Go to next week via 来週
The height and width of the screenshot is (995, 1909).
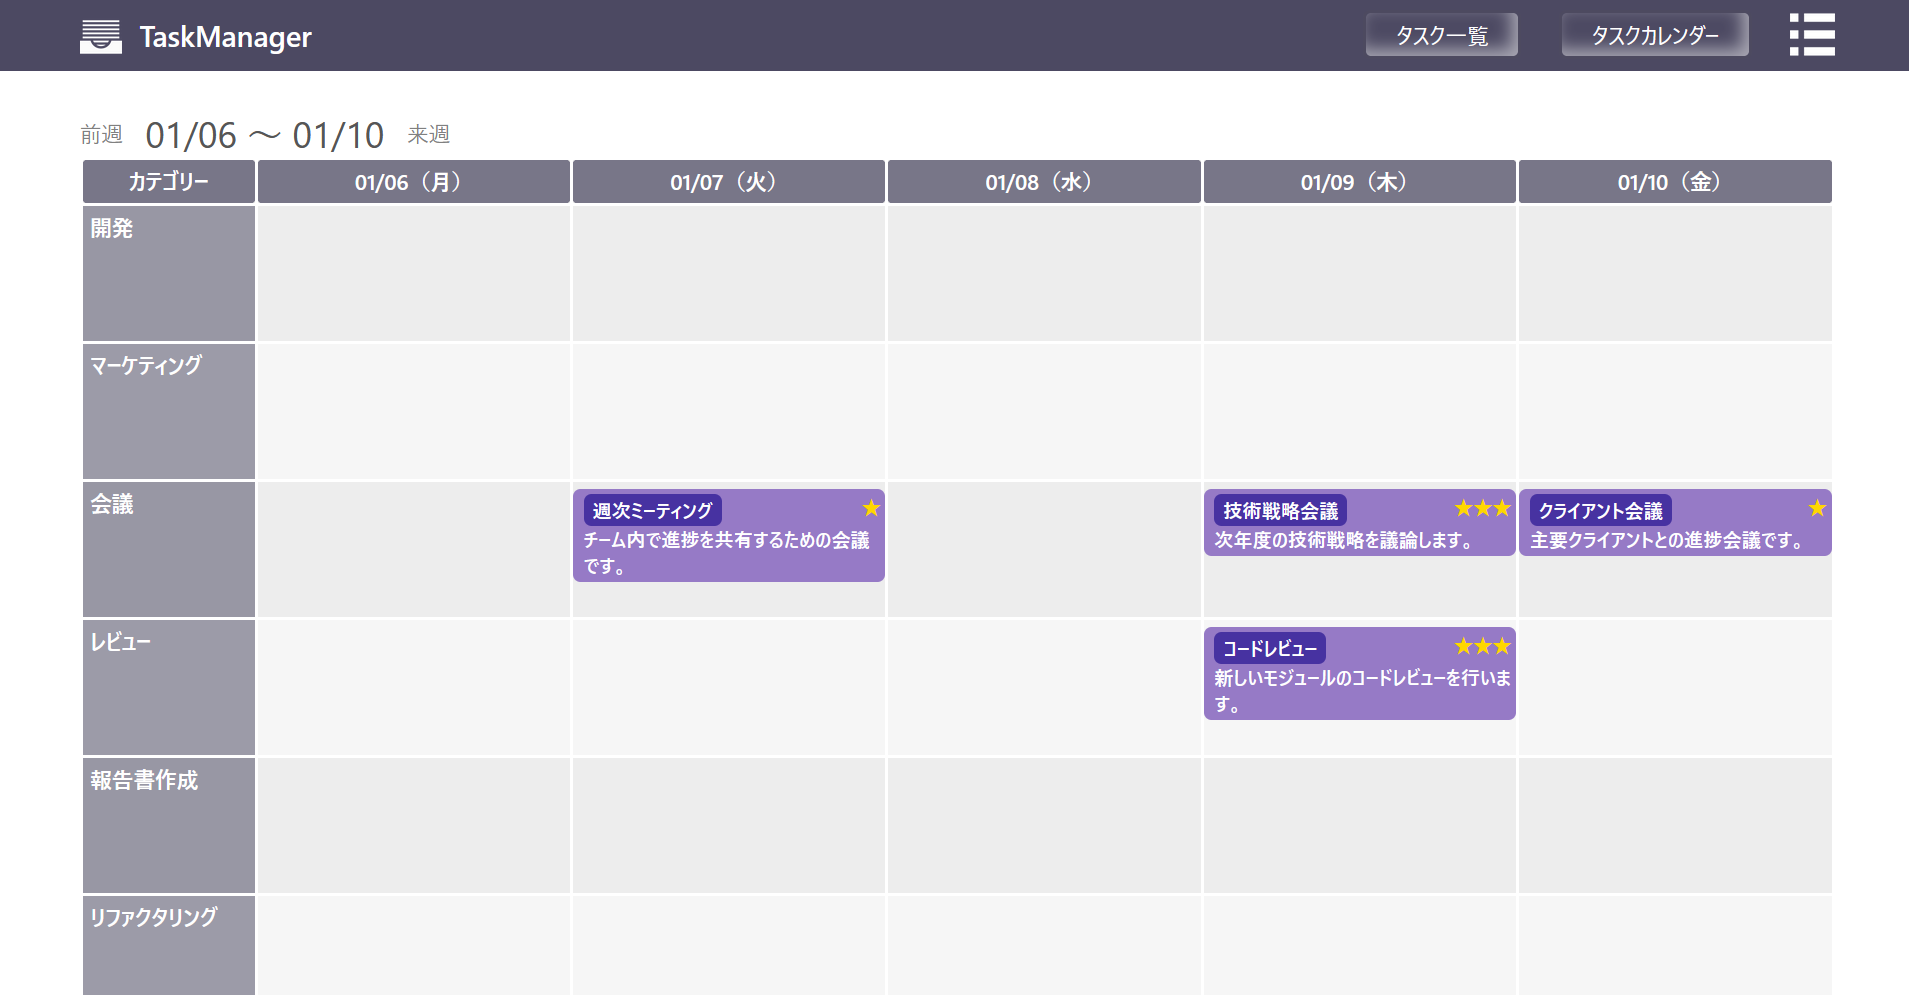[429, 134]
